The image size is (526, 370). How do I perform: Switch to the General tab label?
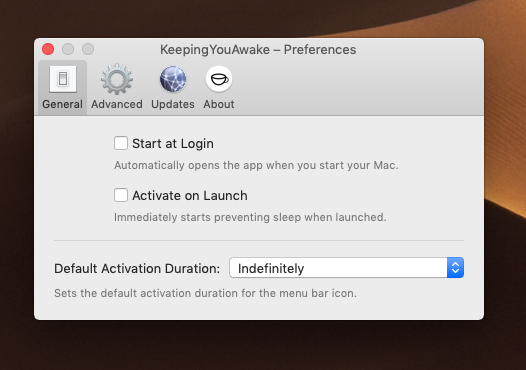point(62,104)
